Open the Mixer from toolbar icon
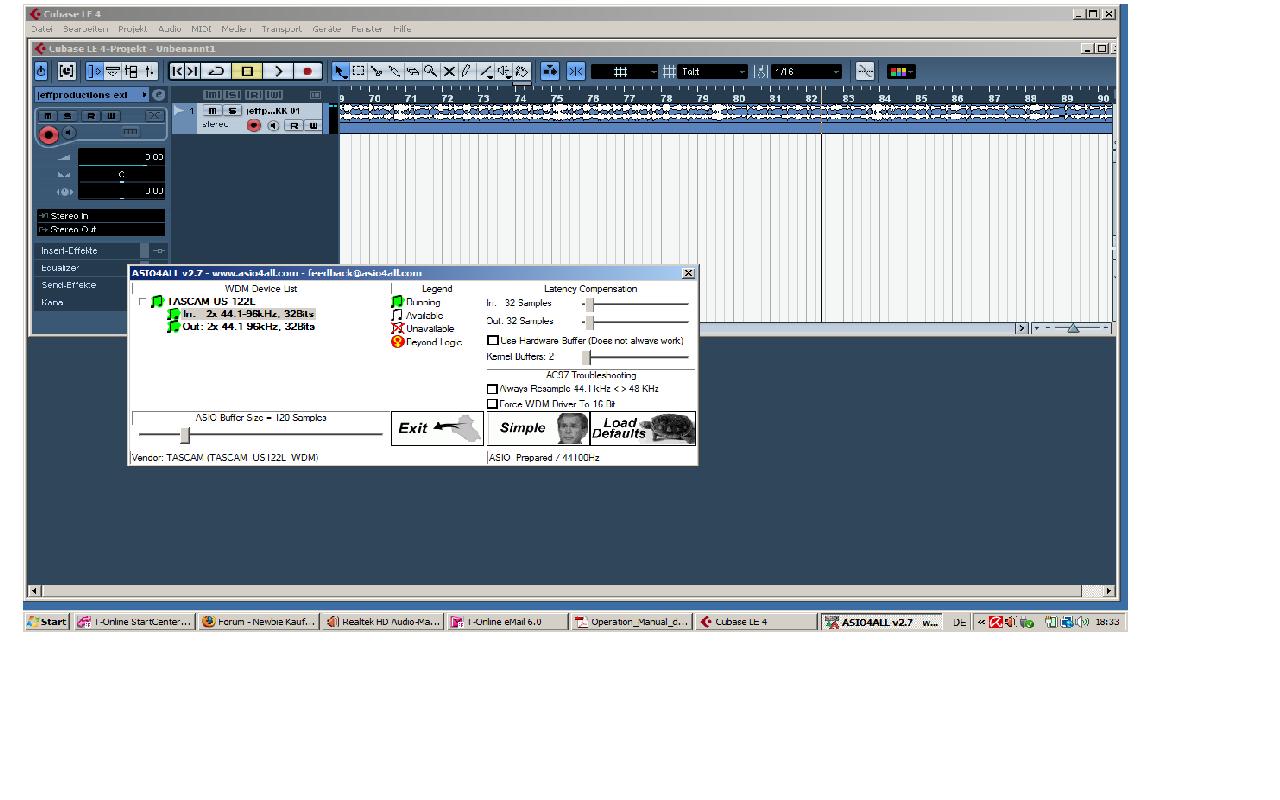1280x800 pixels. pyautogui.click(x=149, y=71)
